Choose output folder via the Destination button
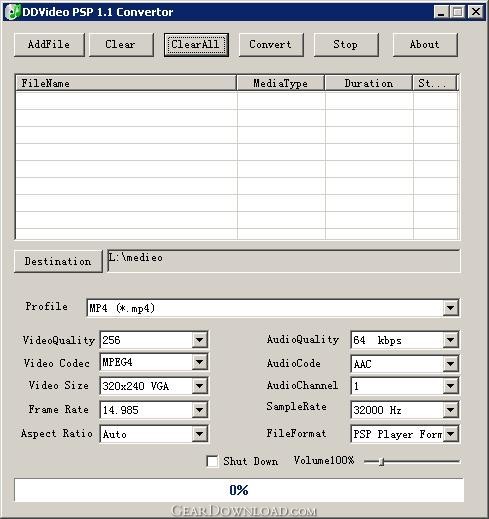Viewport: 489px width, 519px height. point(58,261)
